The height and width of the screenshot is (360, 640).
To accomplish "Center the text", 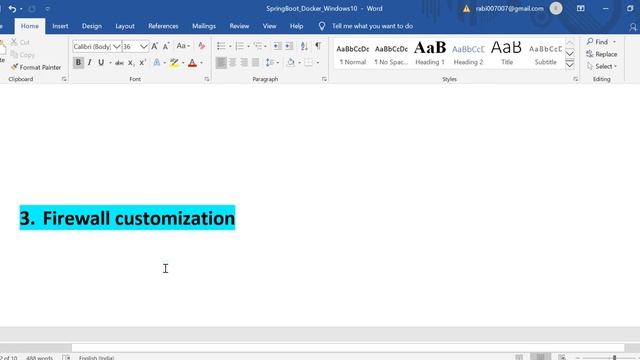I will [x=233, y=62].
